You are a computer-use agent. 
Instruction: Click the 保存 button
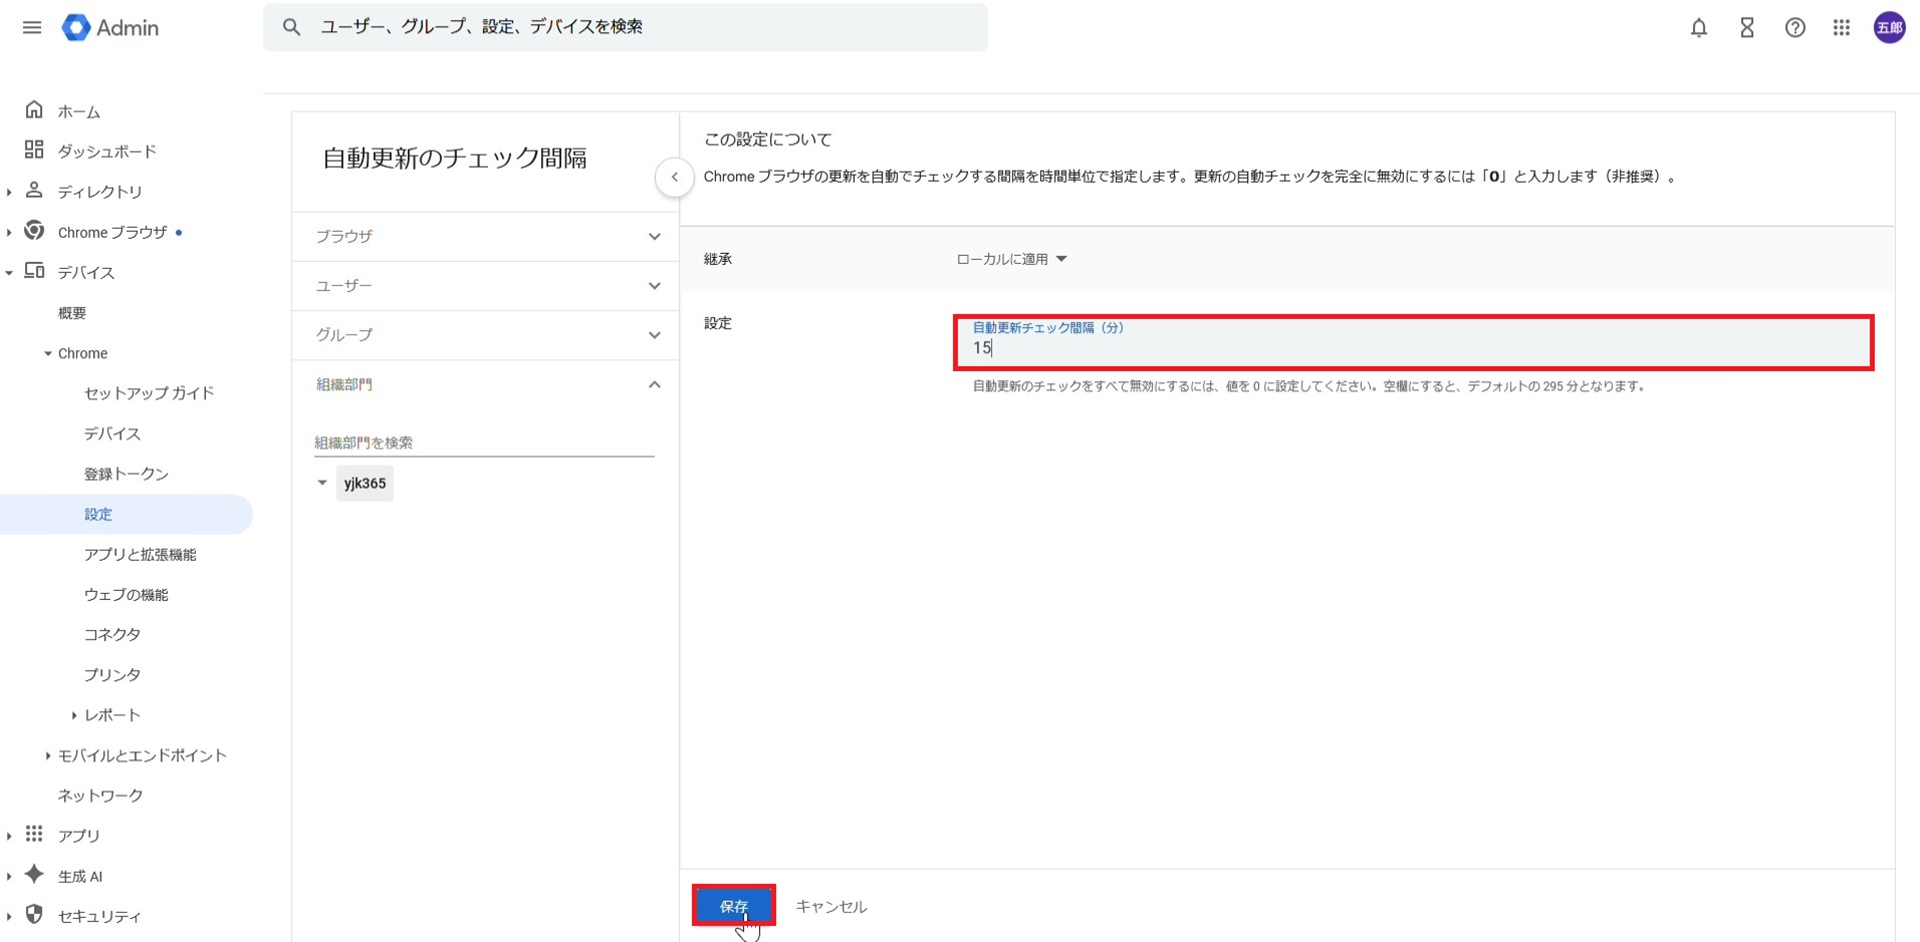[733, 906]
